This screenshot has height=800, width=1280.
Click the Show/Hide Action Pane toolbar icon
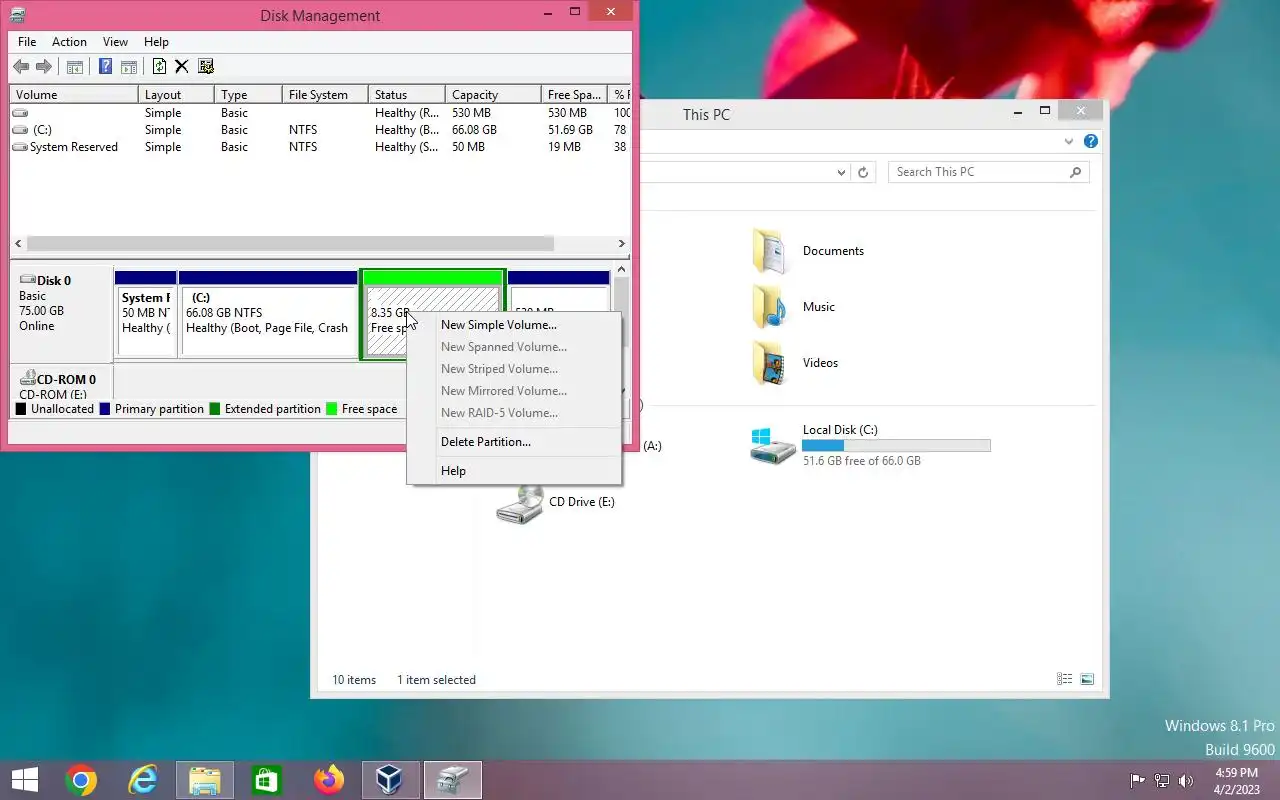coord(129,67)
